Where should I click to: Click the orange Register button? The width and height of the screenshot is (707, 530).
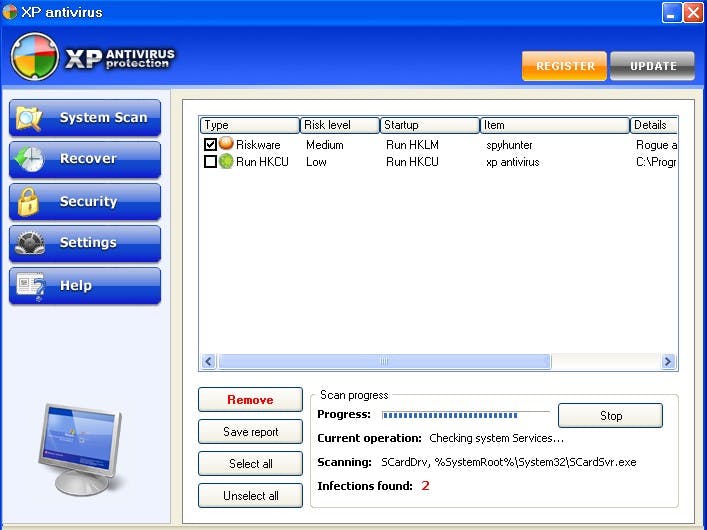tap(564, 66)
